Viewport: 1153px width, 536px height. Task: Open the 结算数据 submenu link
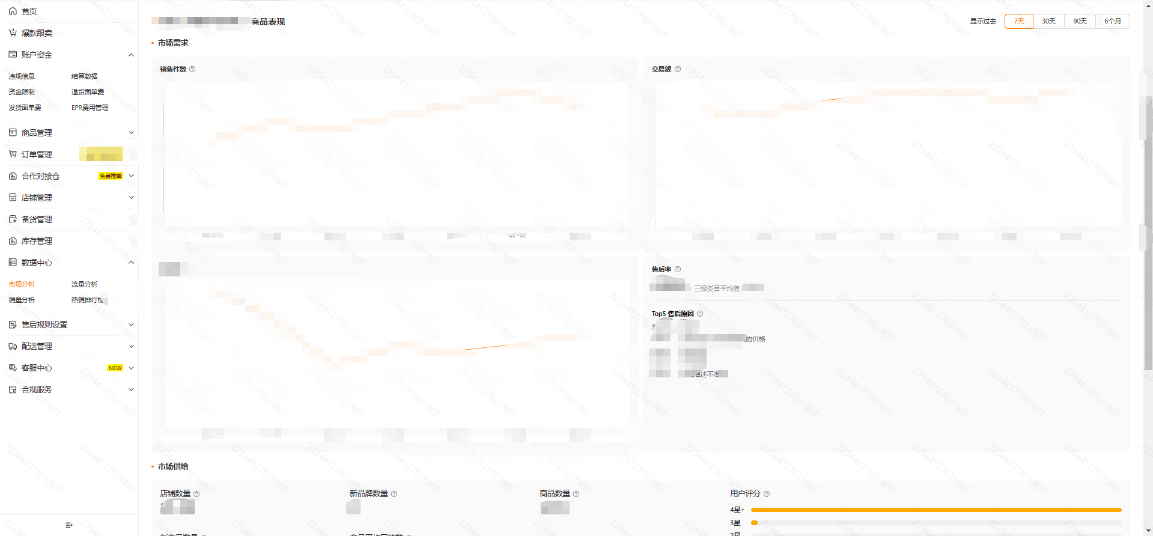(84, 76)
